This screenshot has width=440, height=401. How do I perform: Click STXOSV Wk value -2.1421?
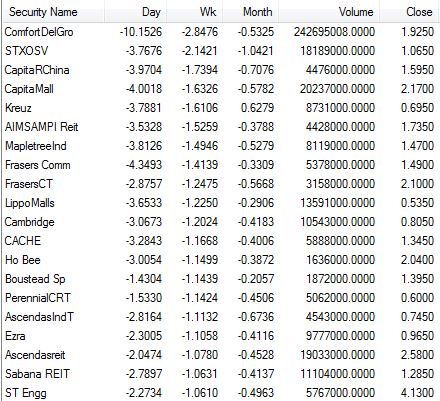199,51
